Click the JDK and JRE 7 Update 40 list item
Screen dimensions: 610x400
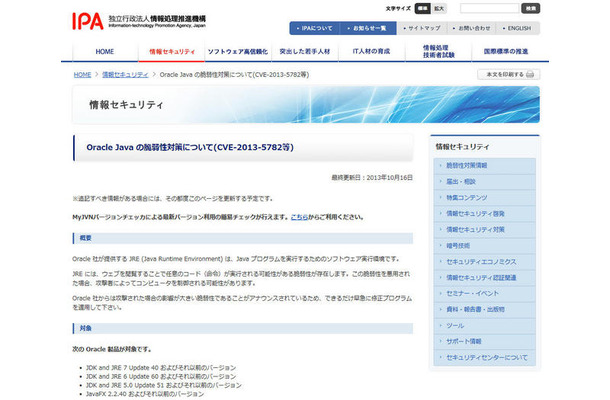pyautogui.click(x=161, y=367)
